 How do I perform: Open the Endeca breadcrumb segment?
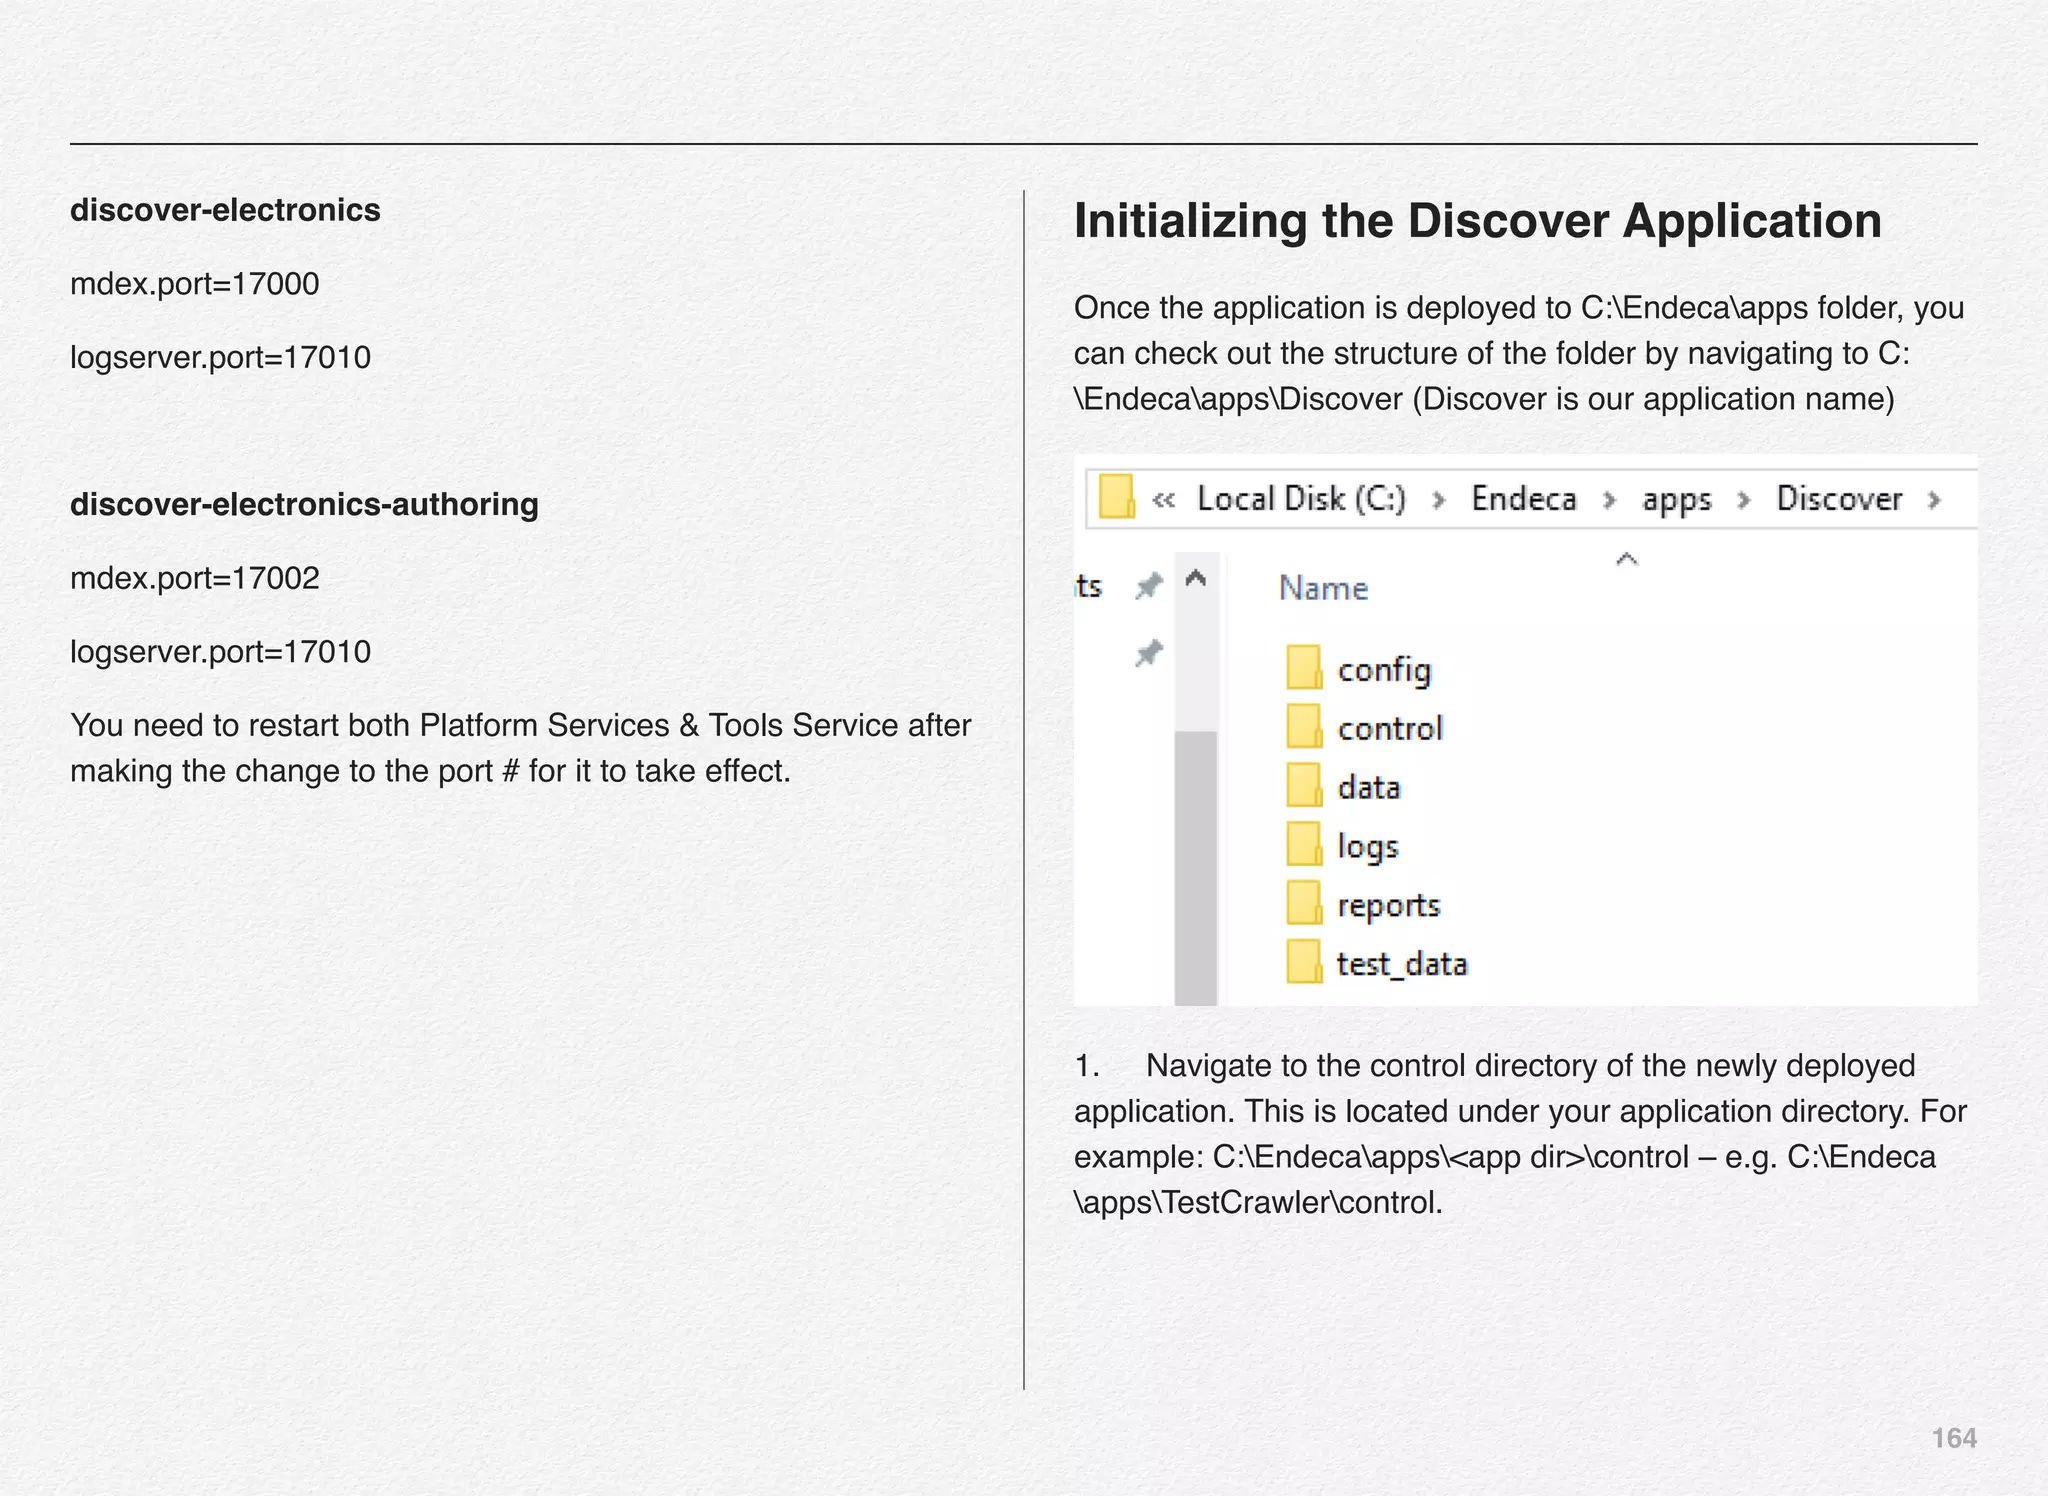(x=1523, y=498)
